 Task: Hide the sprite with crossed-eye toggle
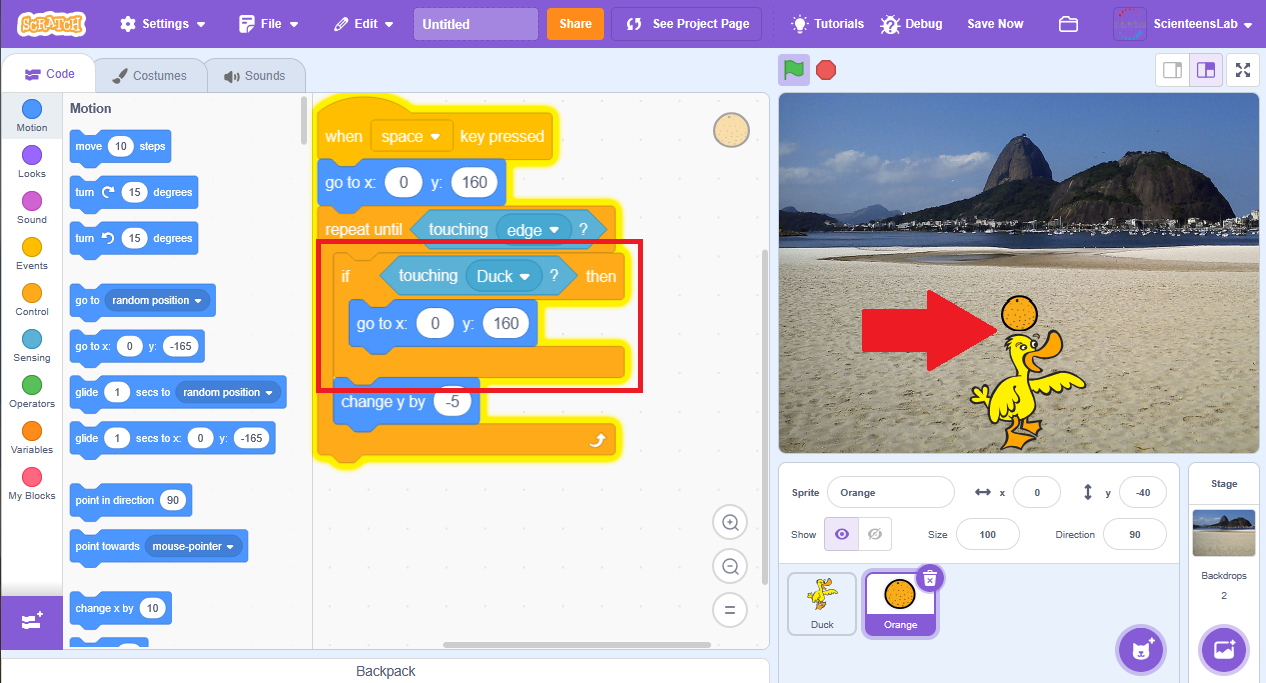874,534
